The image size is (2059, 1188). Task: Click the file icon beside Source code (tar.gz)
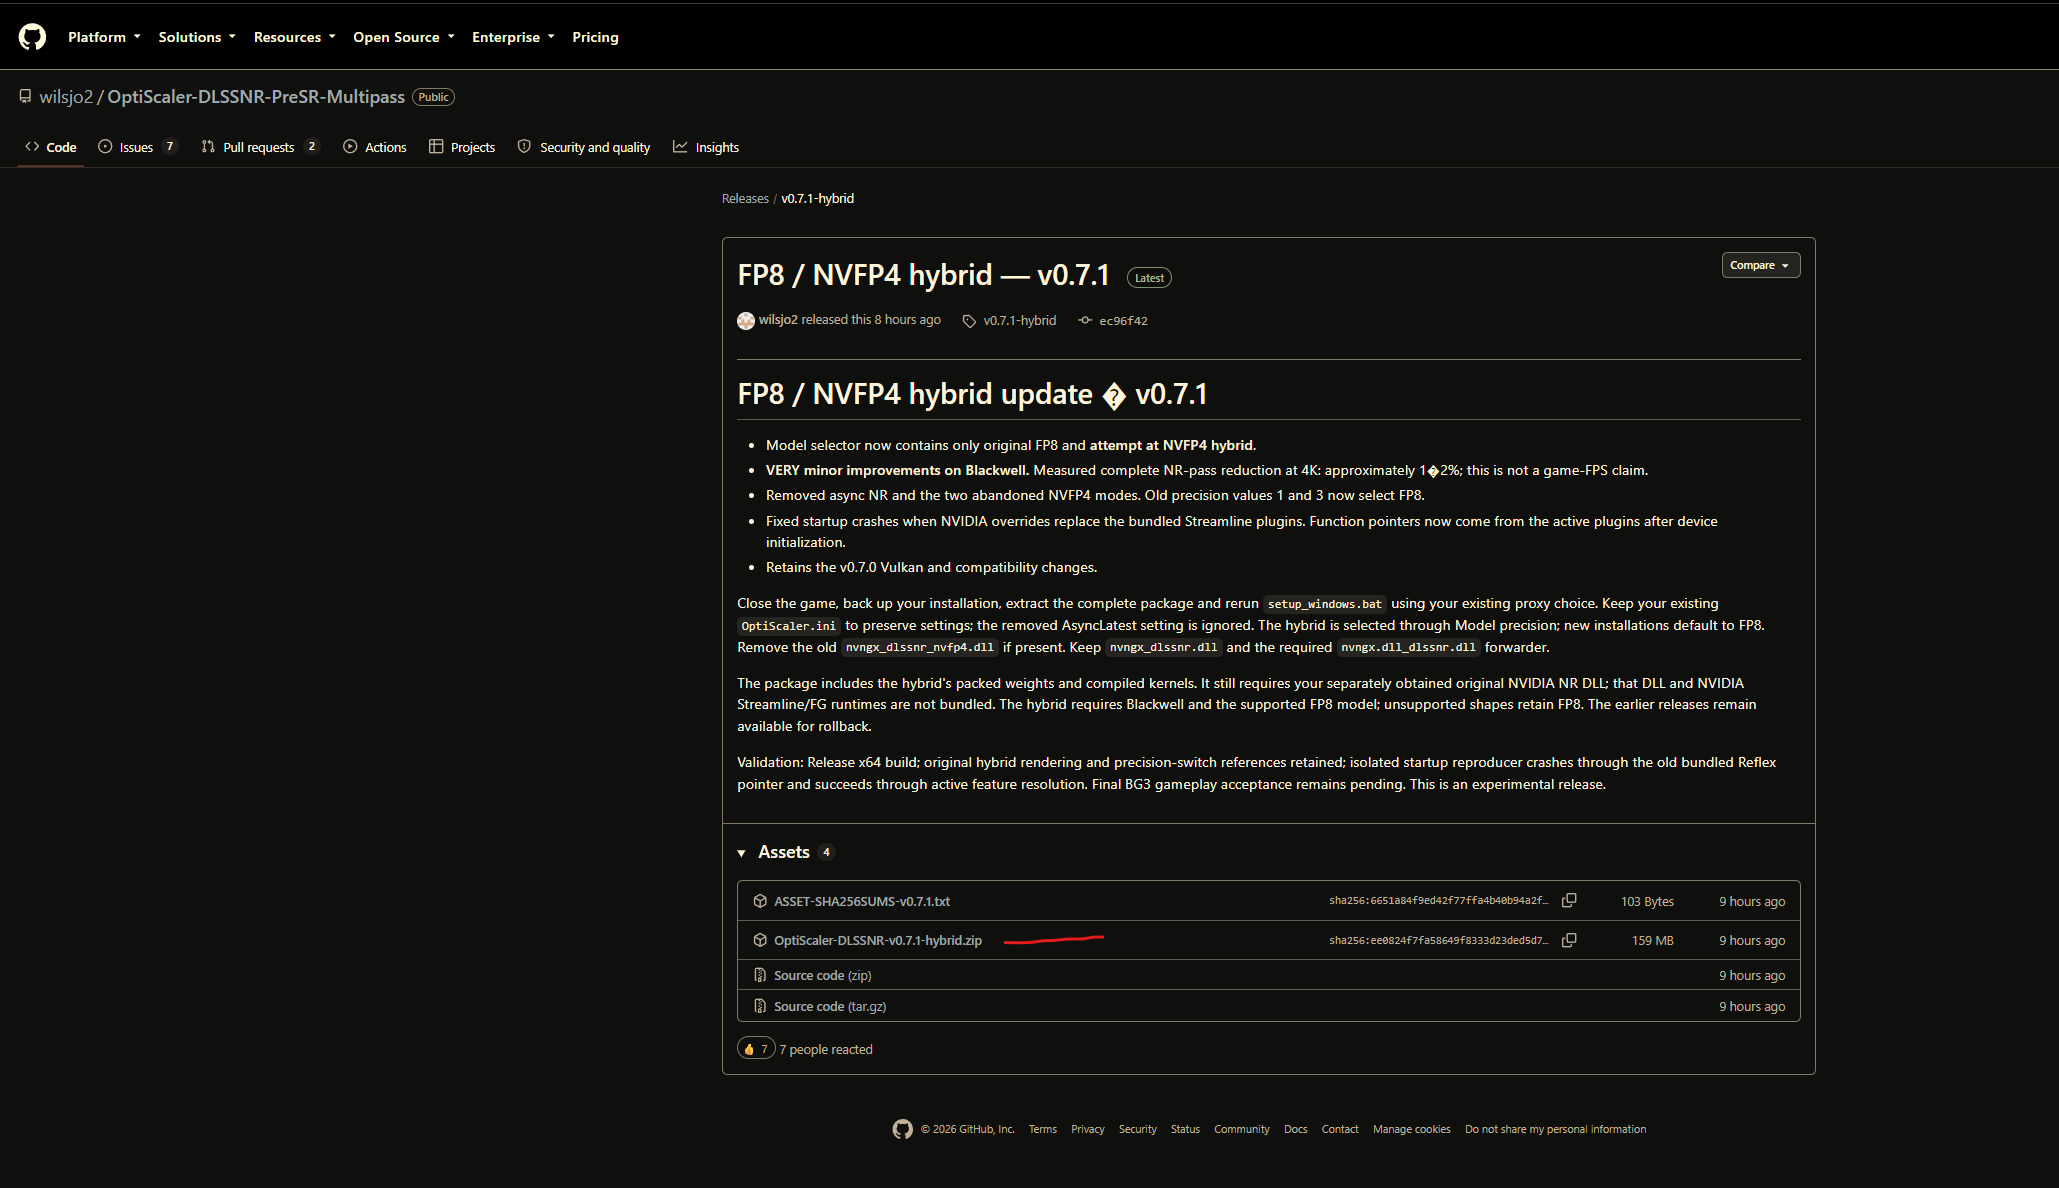tap(760, 1006)
